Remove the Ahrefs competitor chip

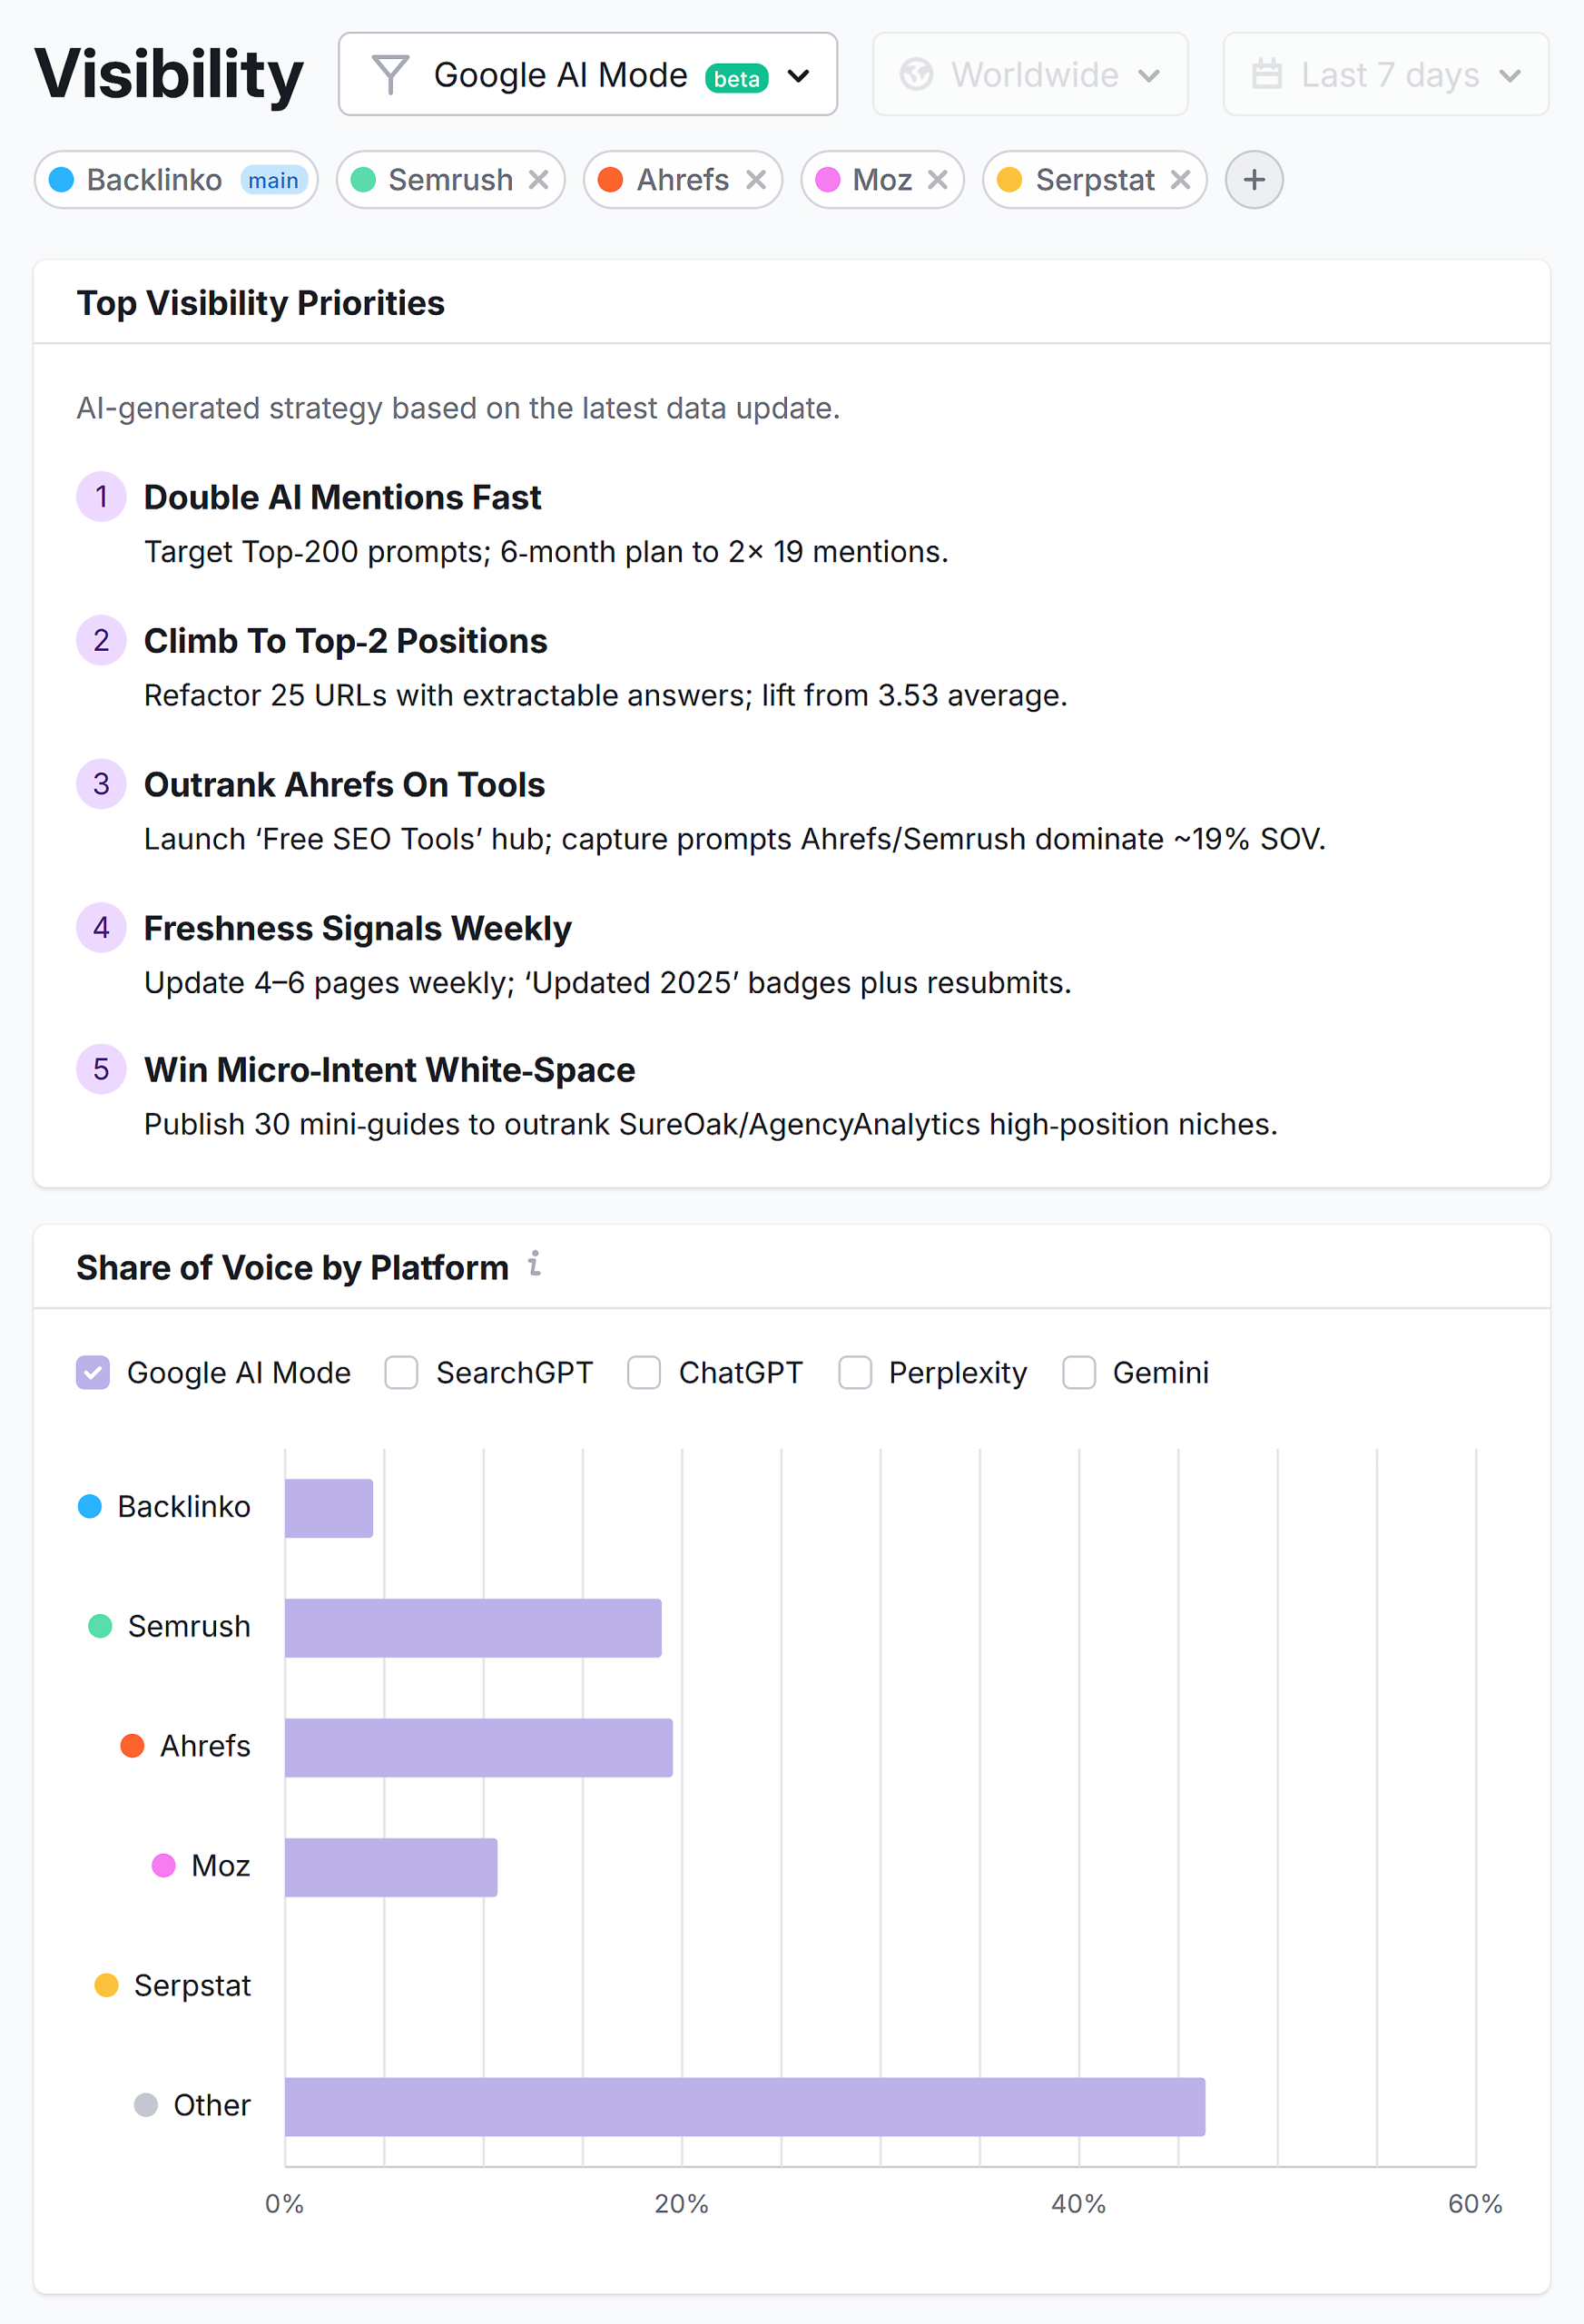(757, 180)
